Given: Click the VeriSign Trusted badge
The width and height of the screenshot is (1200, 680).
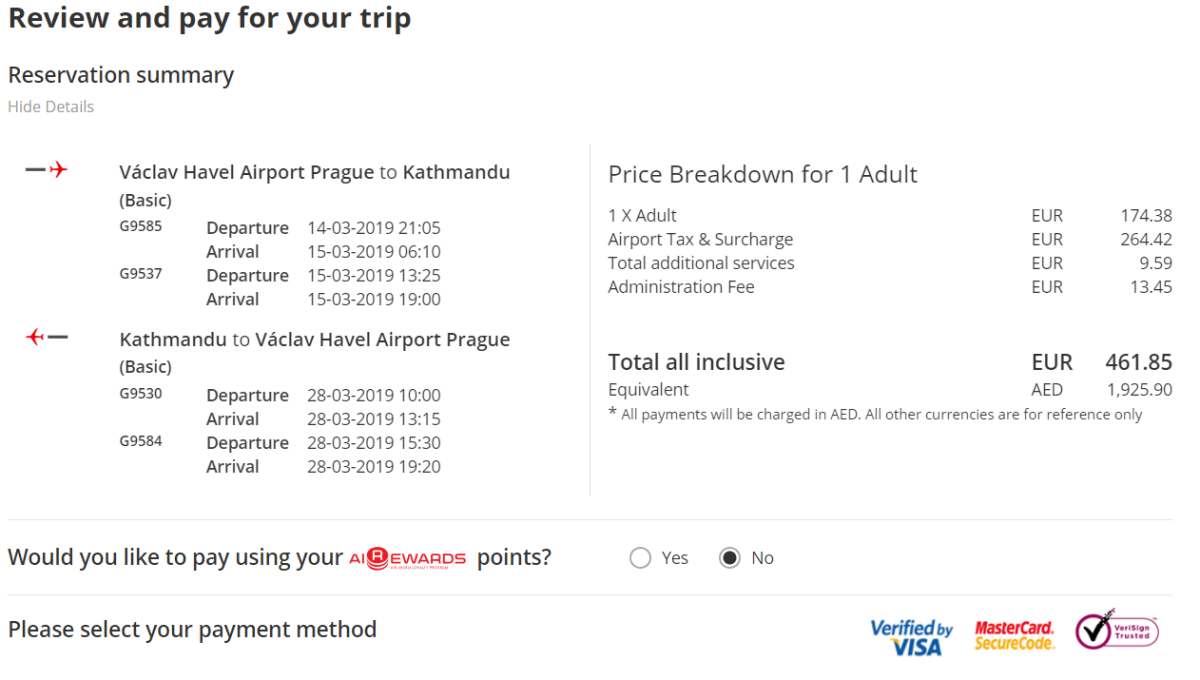Looking at the screenshot, I should coord(1116,630).
